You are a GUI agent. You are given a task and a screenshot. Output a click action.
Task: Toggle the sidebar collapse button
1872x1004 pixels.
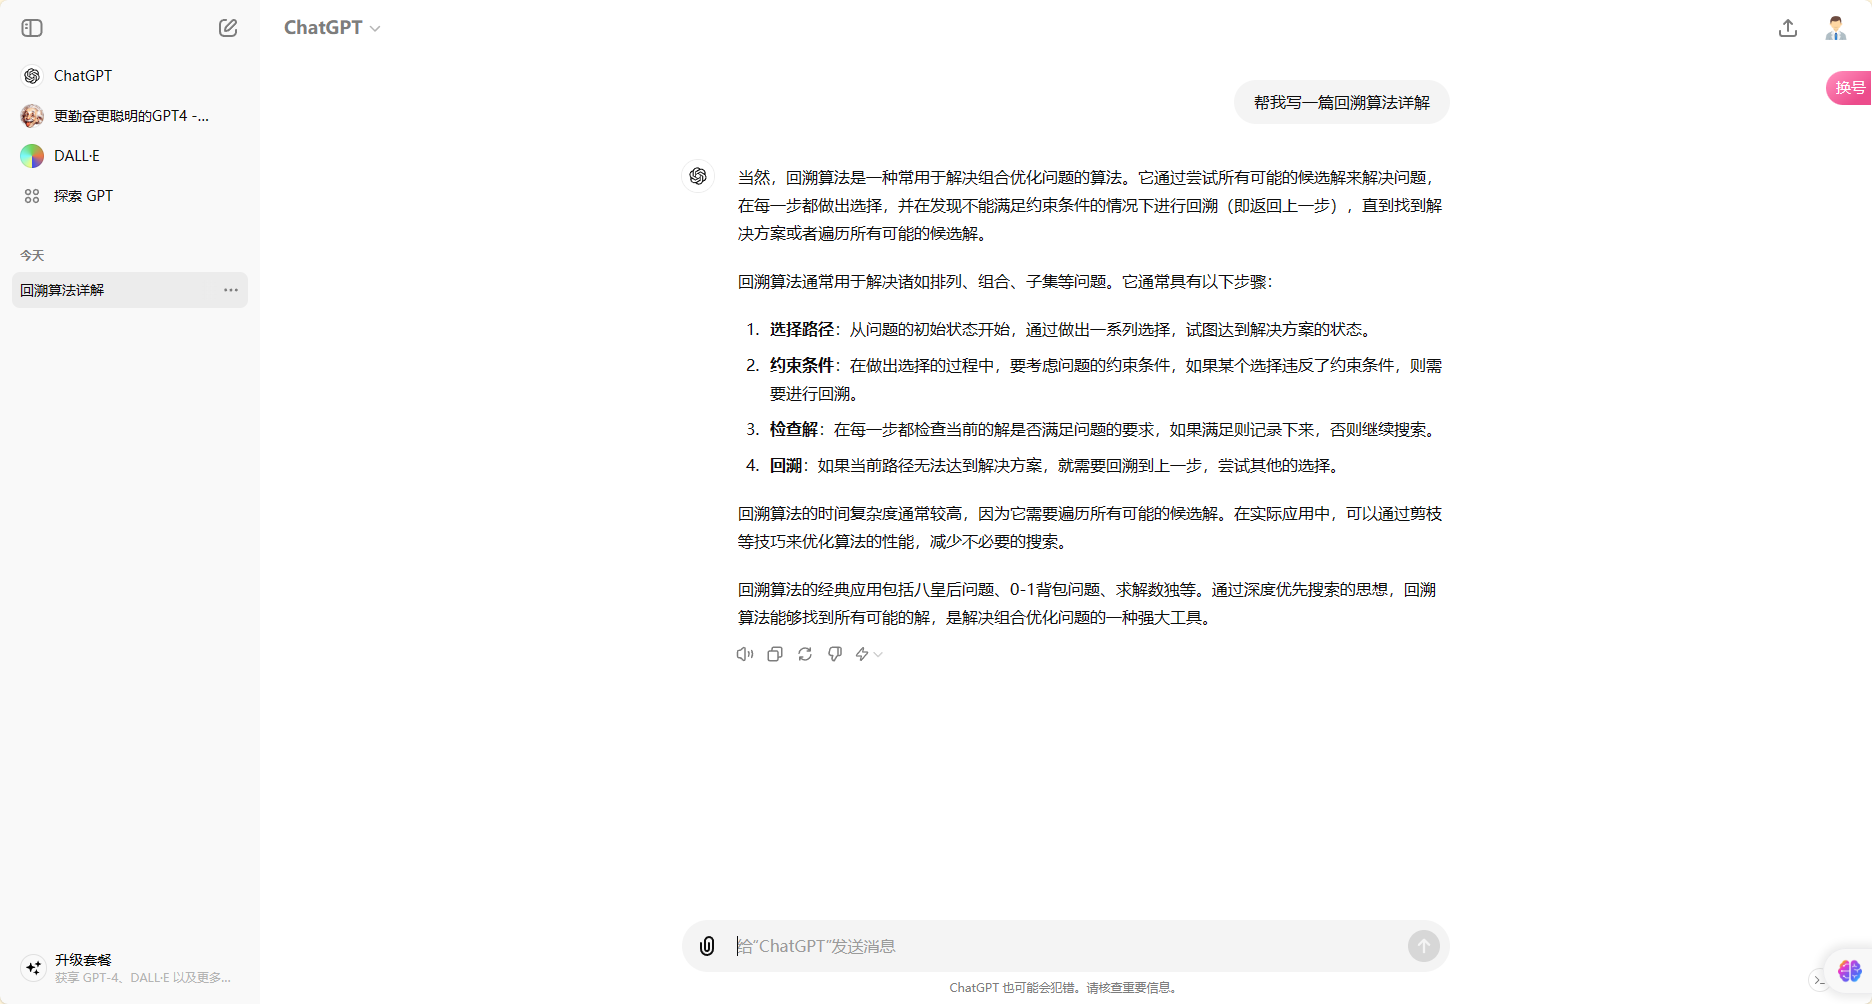click(32, 28)
